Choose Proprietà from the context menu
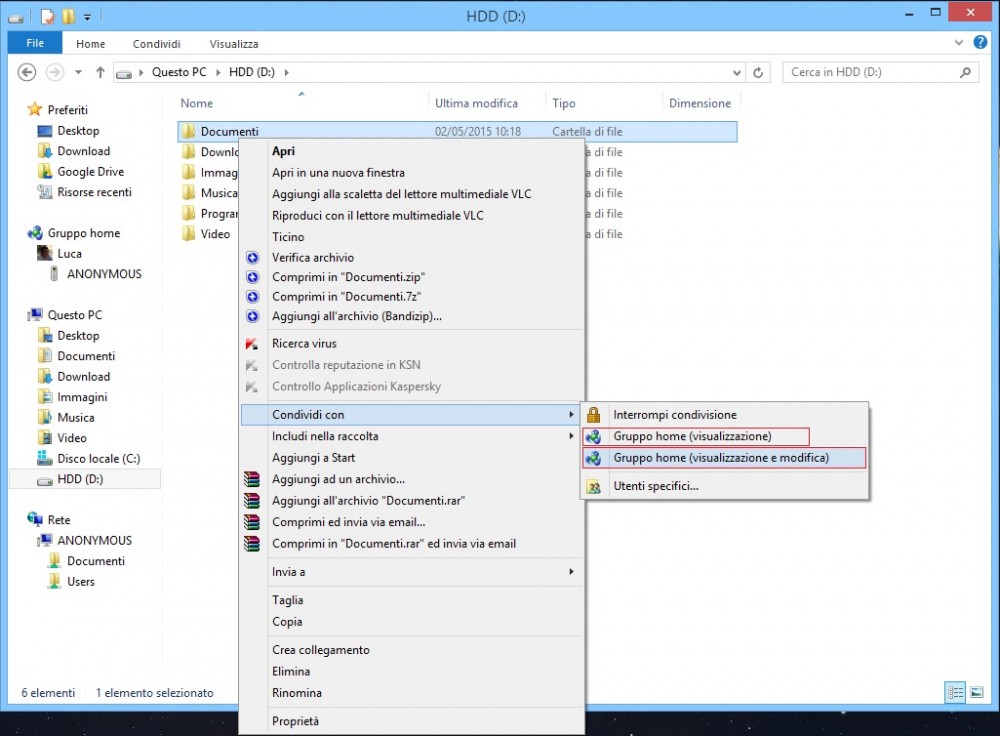Image resolution: width=1000 pixels, height=736 pixels. click(295, 721)
